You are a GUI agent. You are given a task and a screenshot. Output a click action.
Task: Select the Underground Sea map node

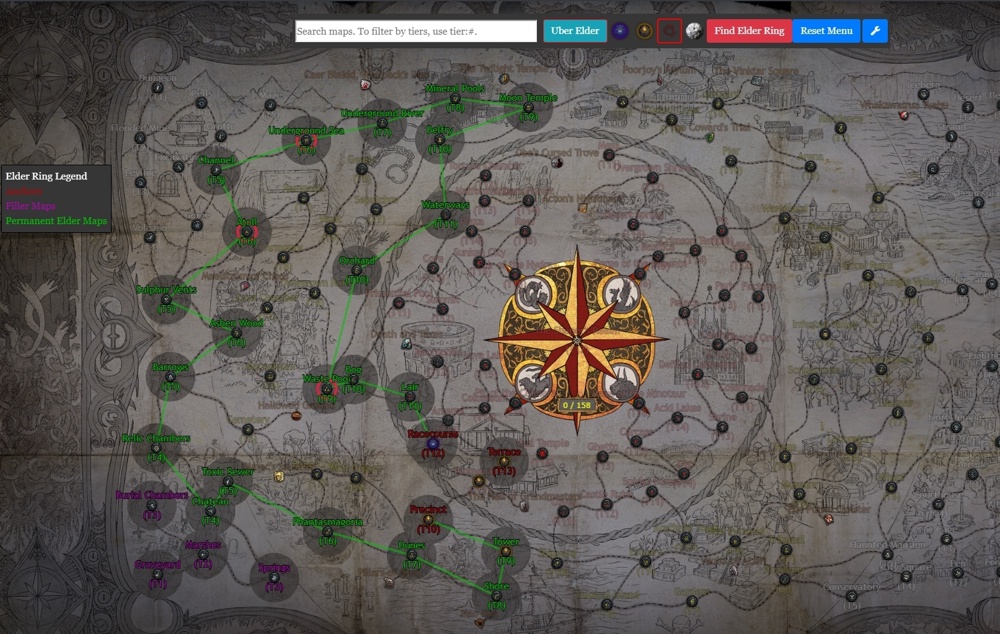(x=305, y=140)
